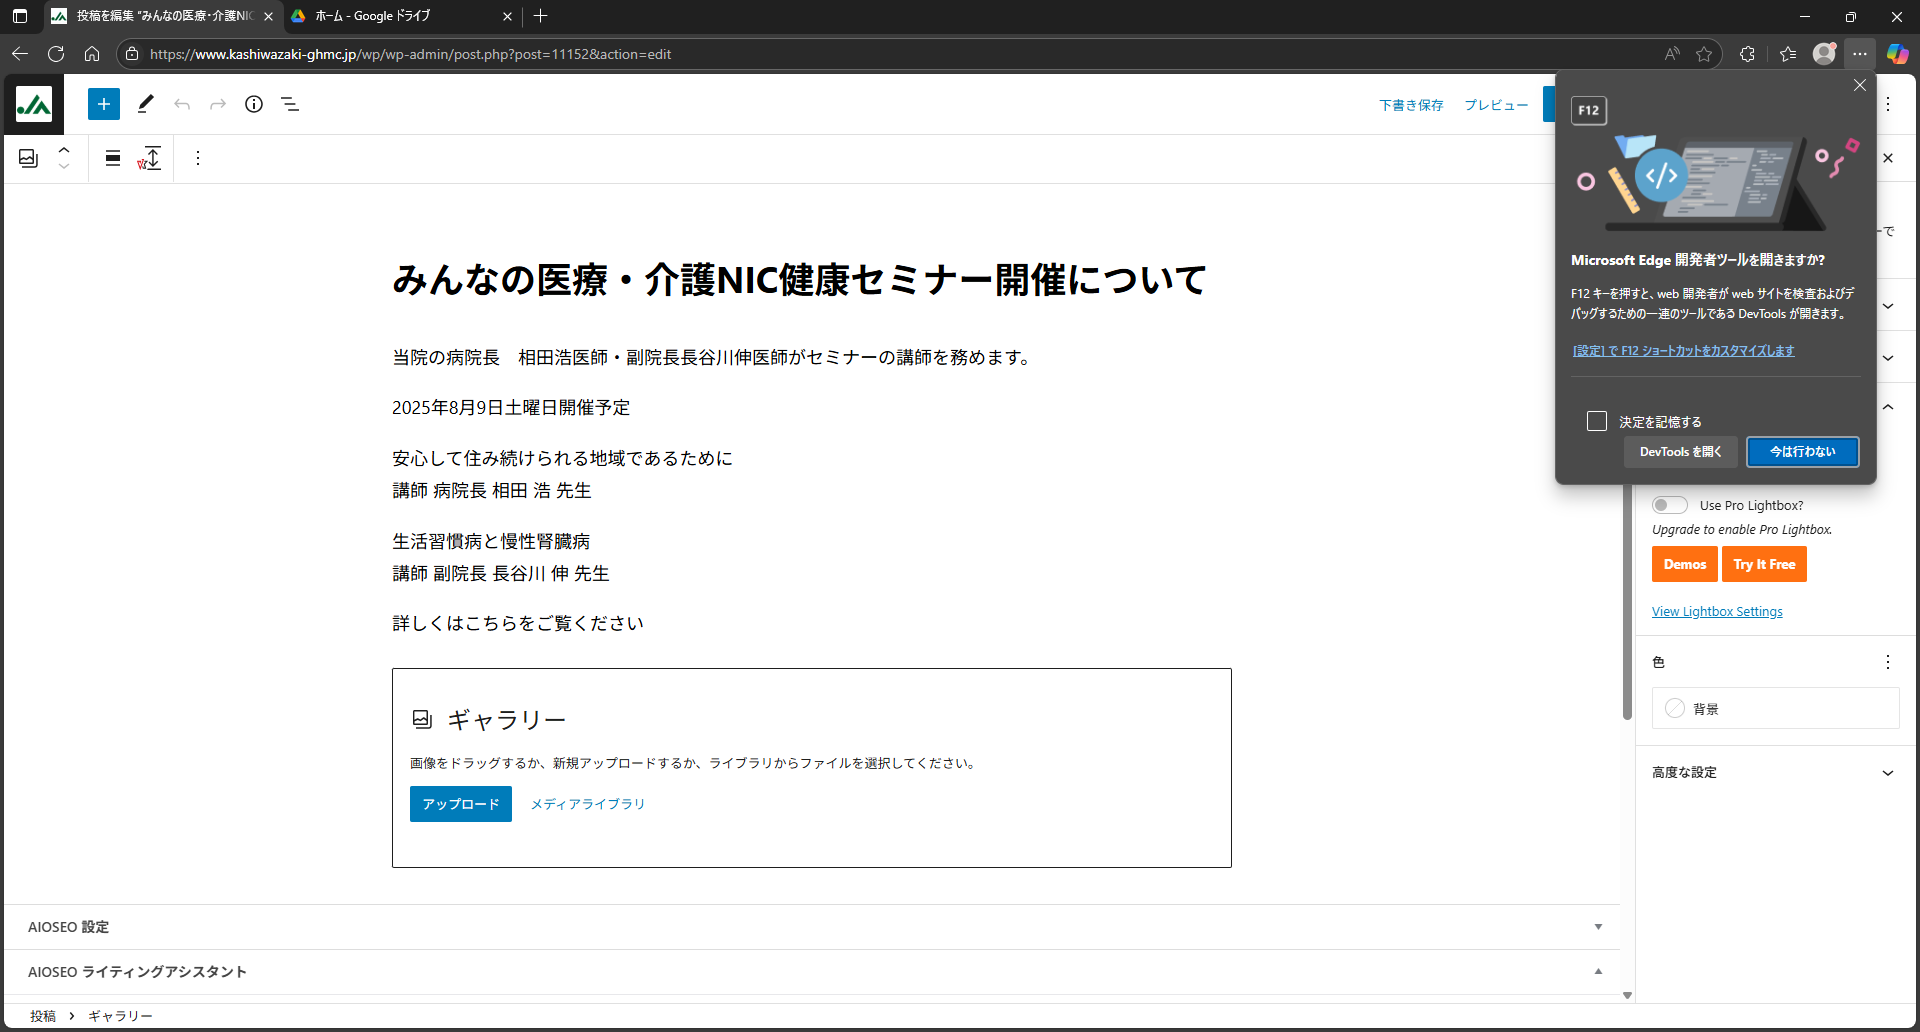
Task: Click the block alignment icon
Action: (113, 158)
